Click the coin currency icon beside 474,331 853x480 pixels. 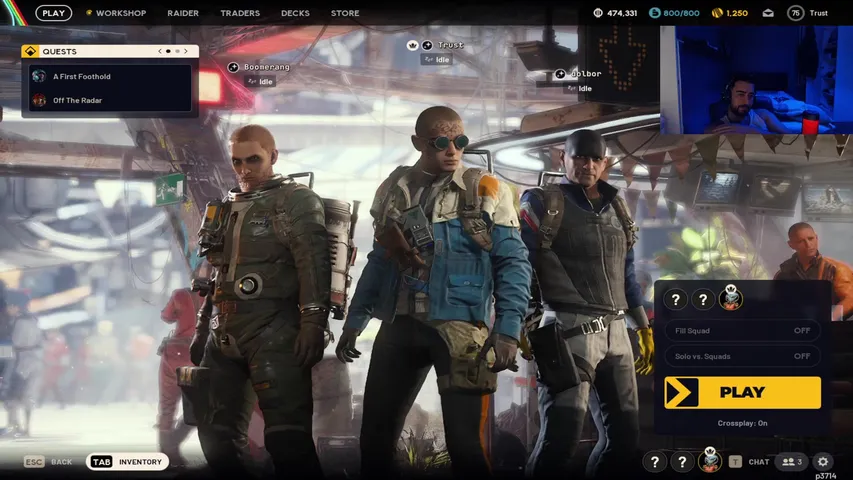click(x=598, y=13)
